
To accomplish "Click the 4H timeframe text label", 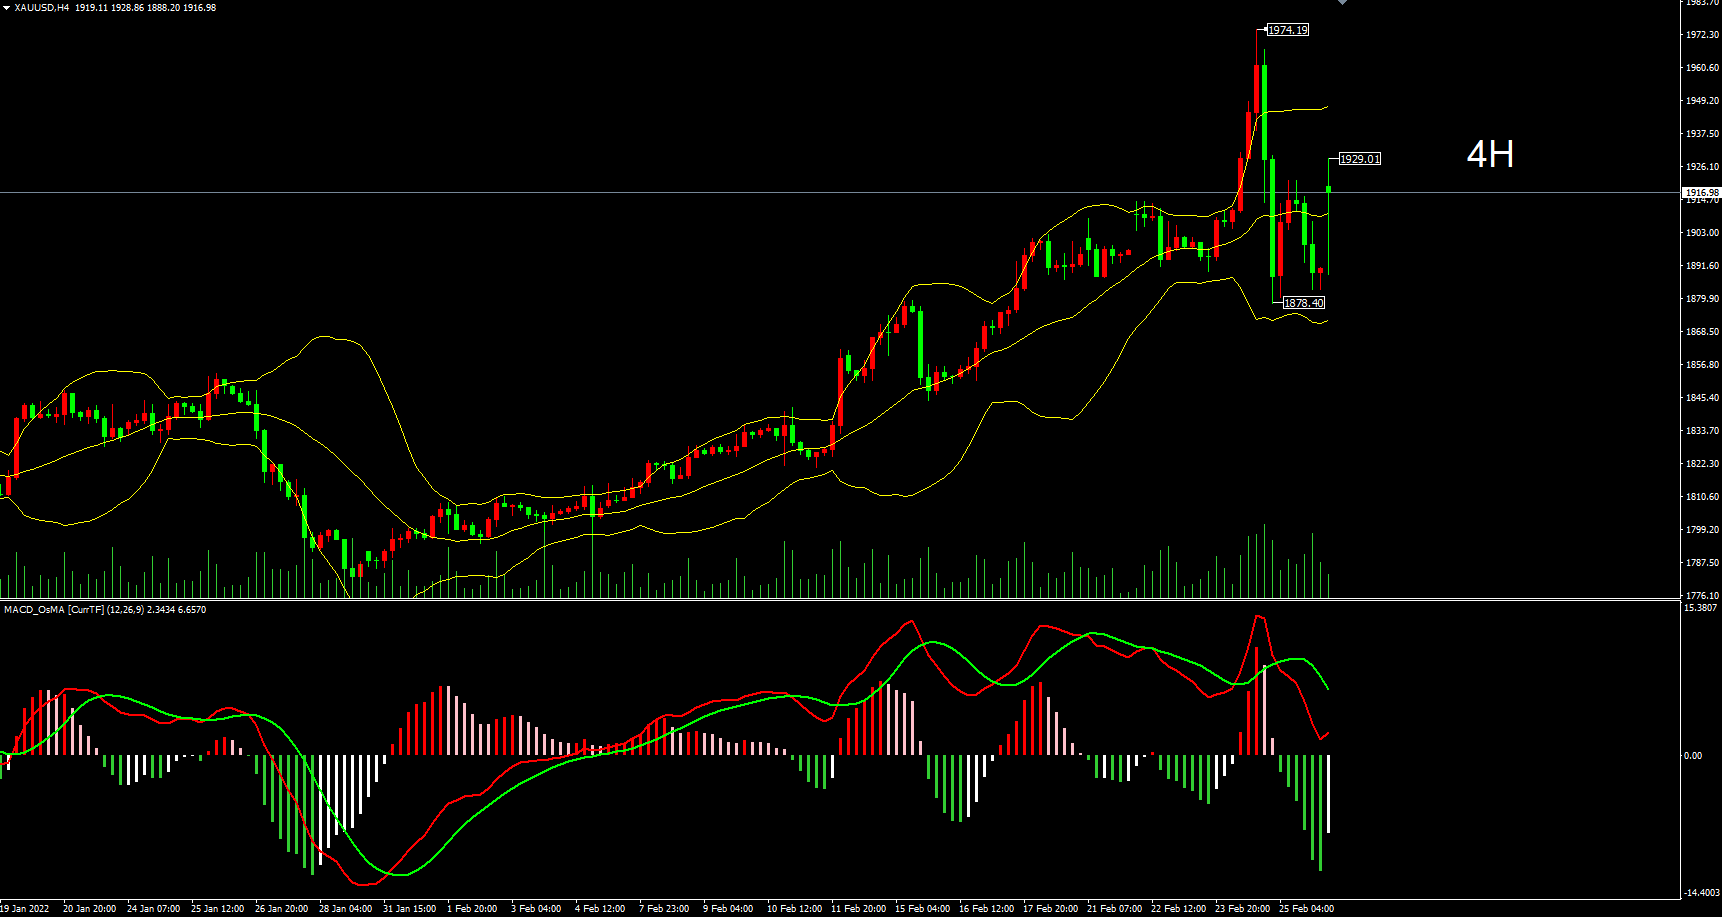I will [x=1490, y=154].
